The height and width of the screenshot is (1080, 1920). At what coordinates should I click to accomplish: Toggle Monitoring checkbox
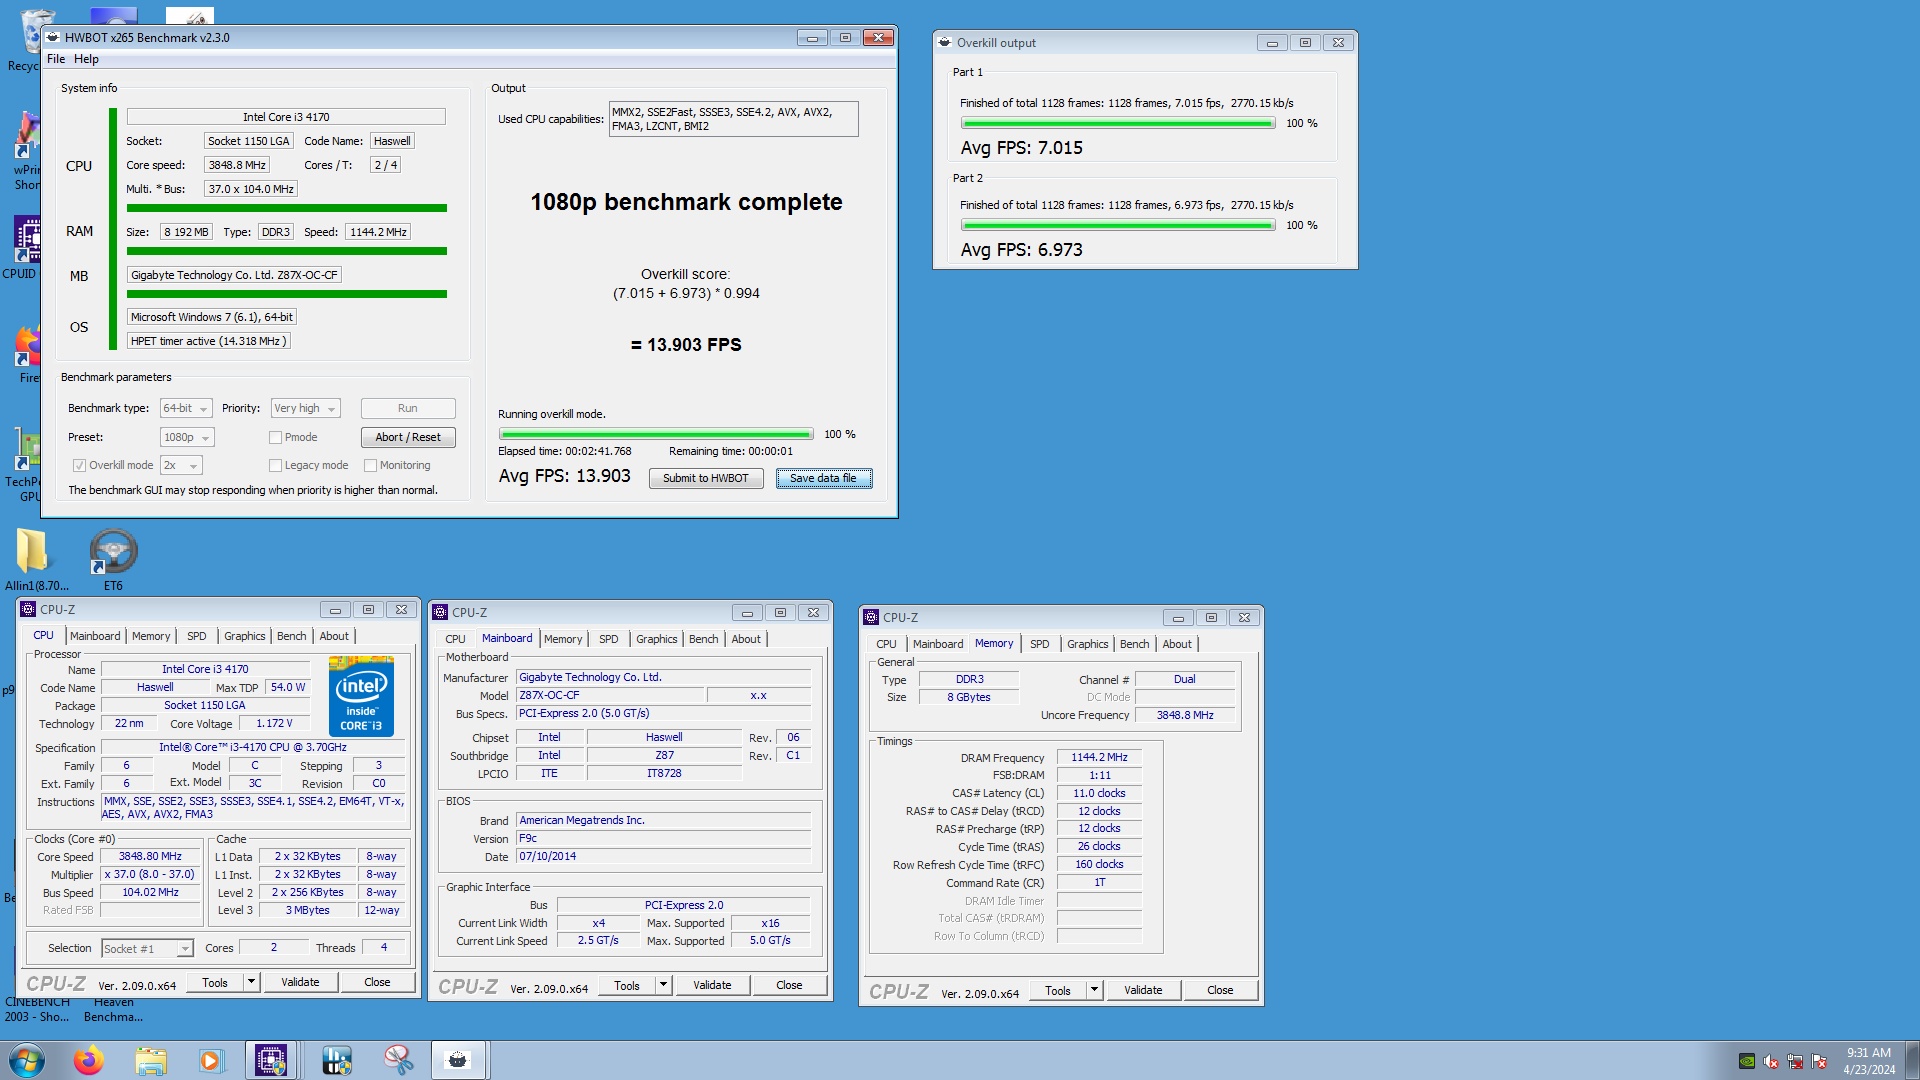click(x=370, y=465)
